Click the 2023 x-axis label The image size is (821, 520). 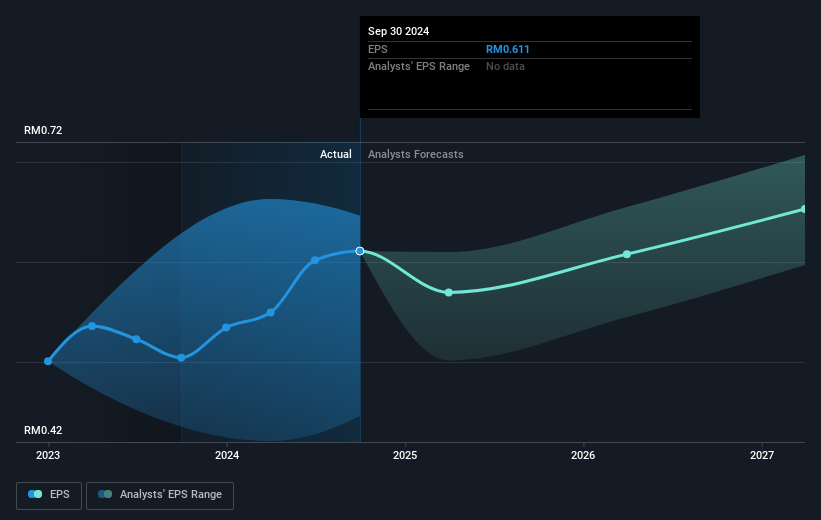coord(48,456)
